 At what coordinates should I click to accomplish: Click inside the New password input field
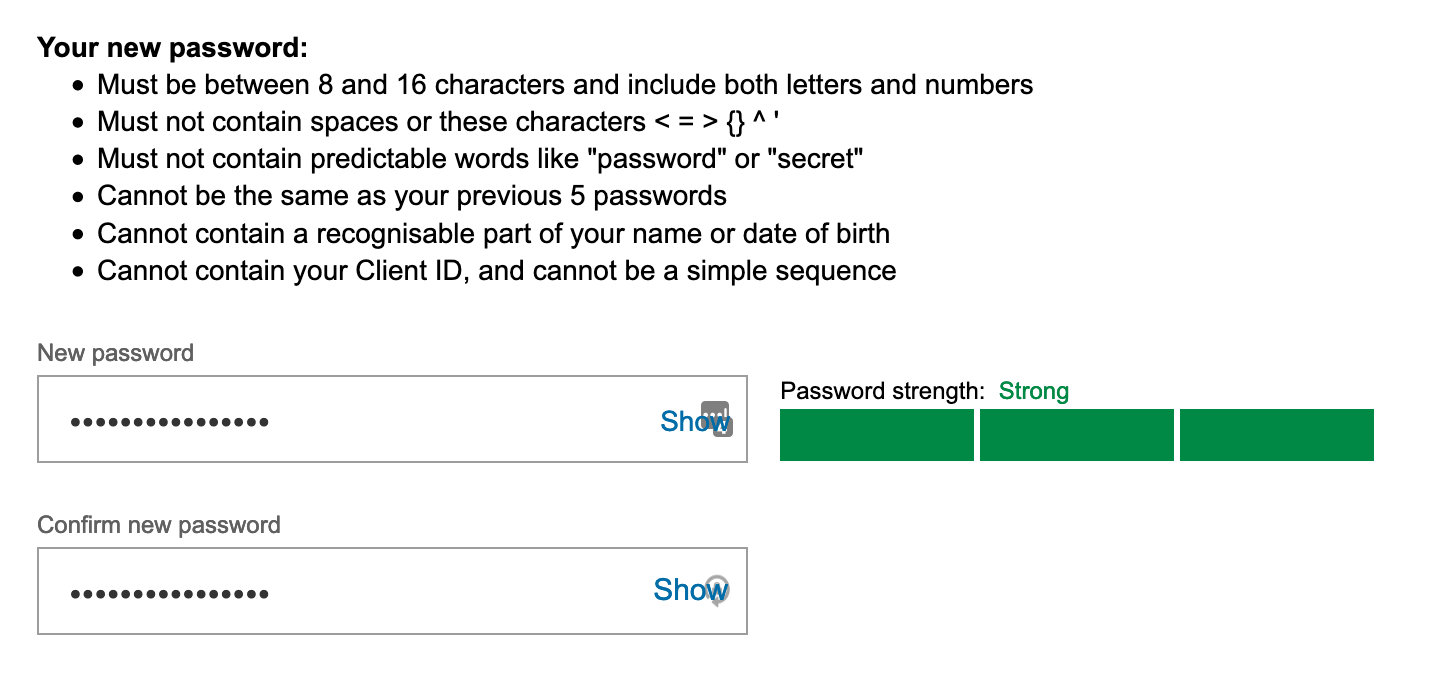pyautogui.click(x=350, y=420)
